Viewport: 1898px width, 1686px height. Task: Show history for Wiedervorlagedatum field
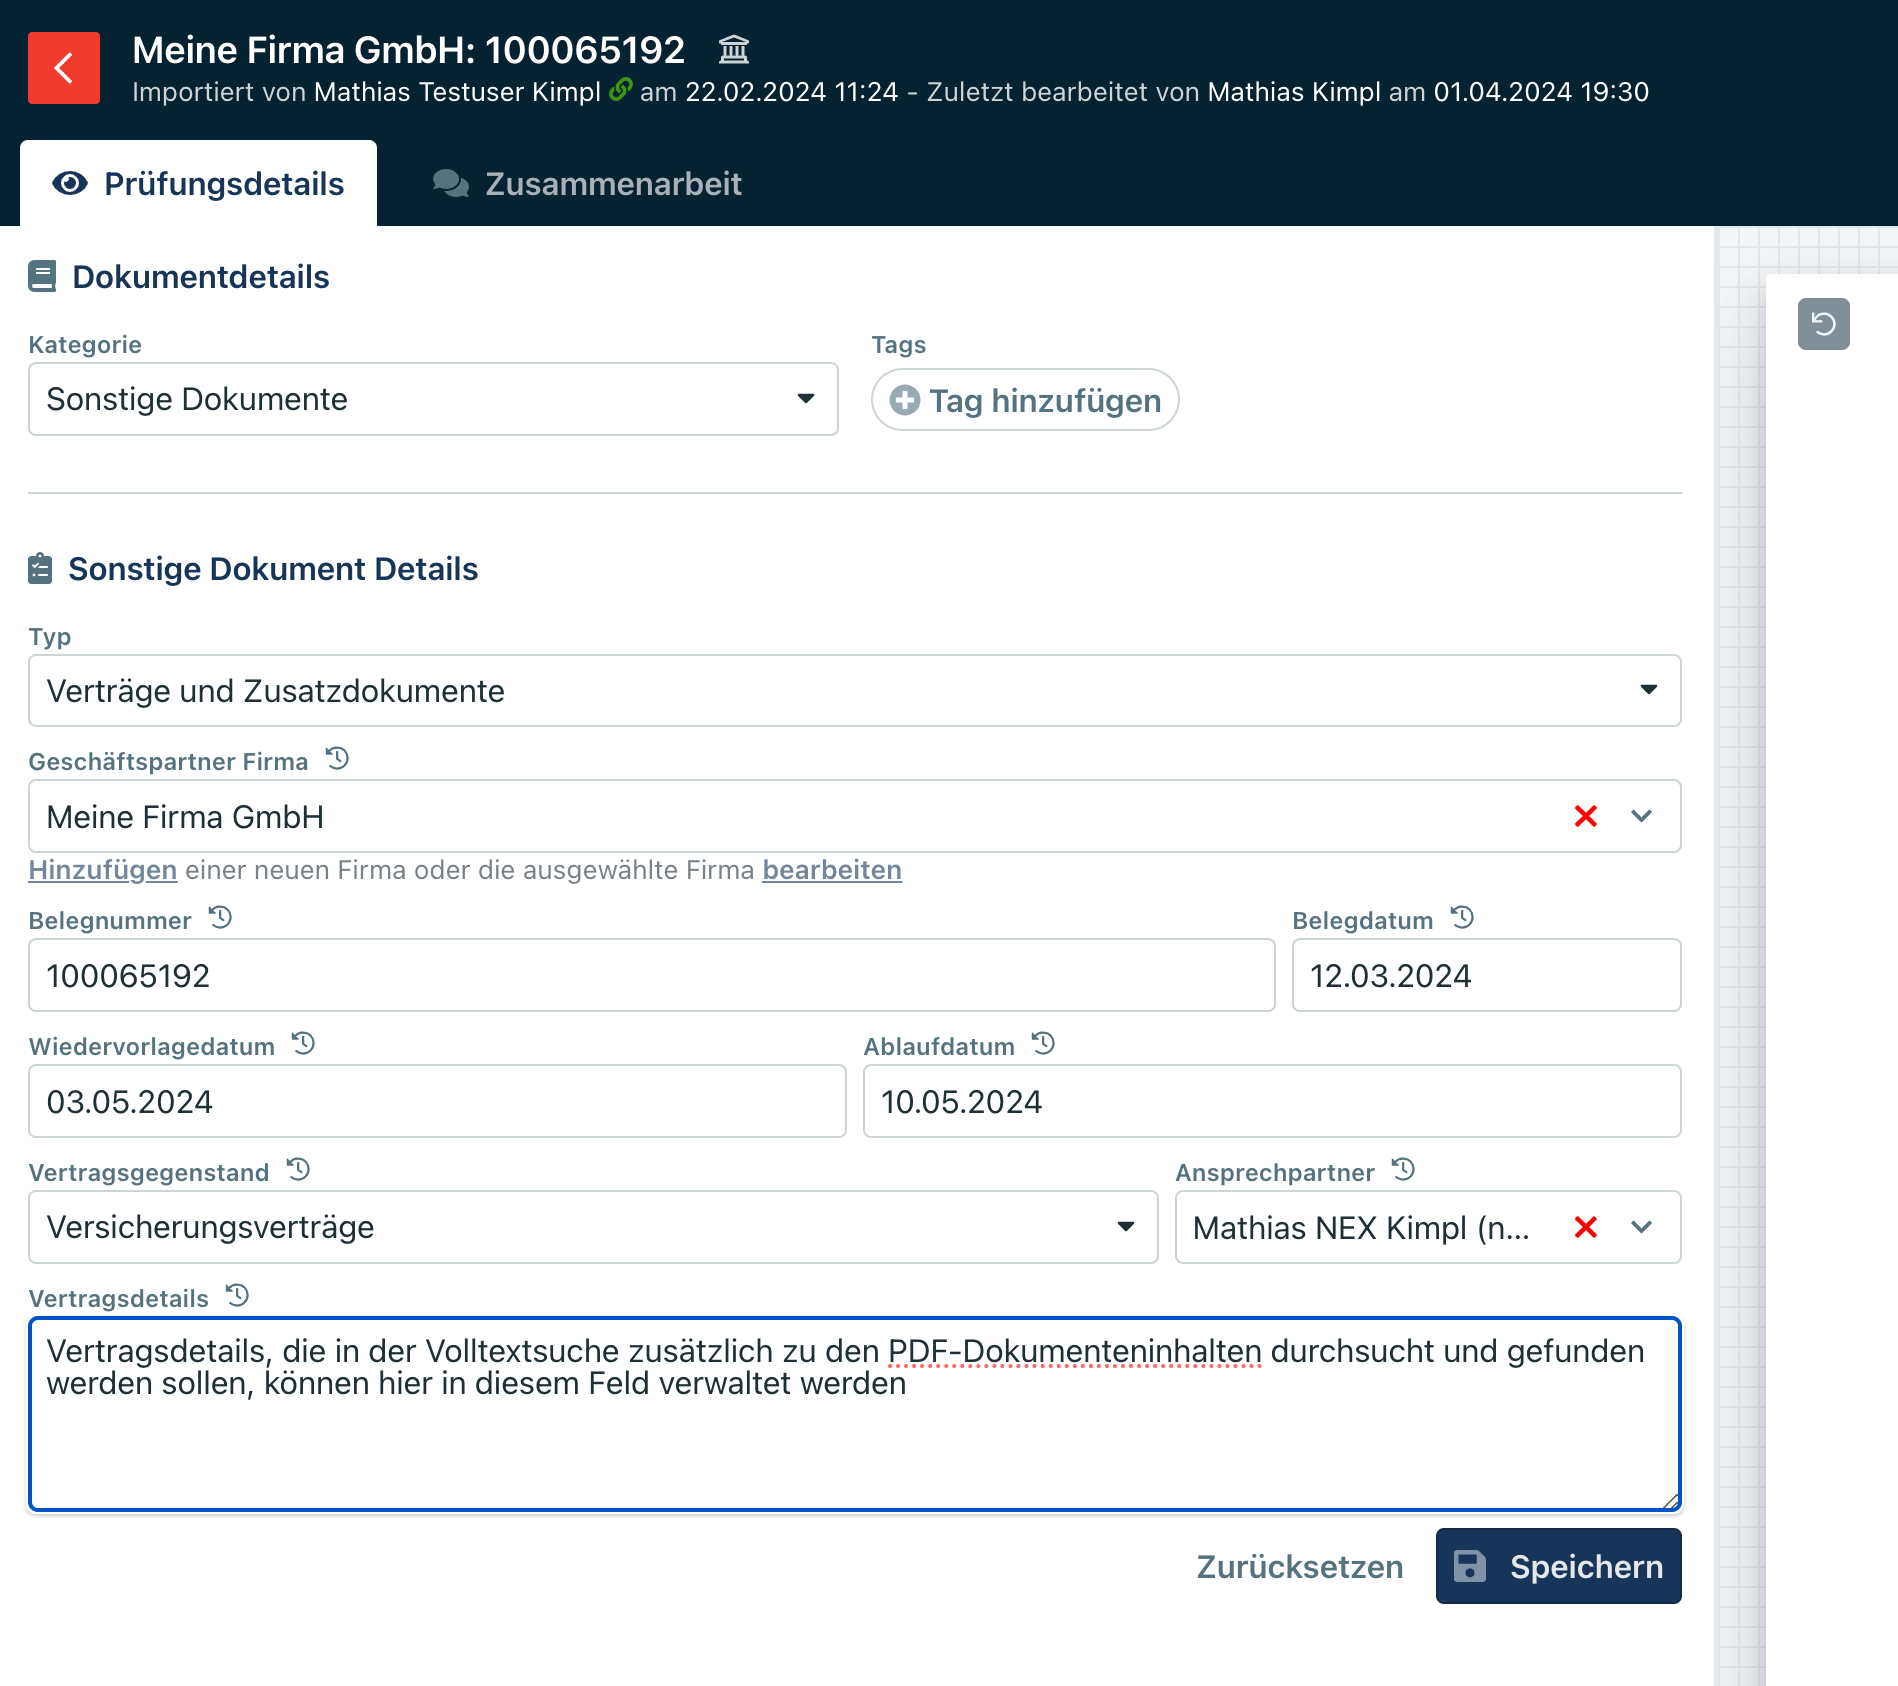(x=304, y=1044)
